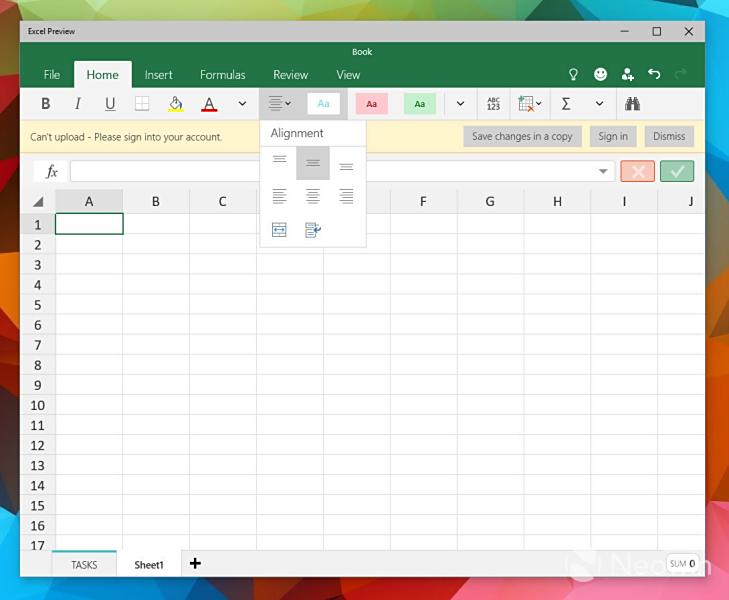The height and width of the screenshot is (600, 729).
Task: Minimize the Excel Preview window
Action: tap(624, 32)
